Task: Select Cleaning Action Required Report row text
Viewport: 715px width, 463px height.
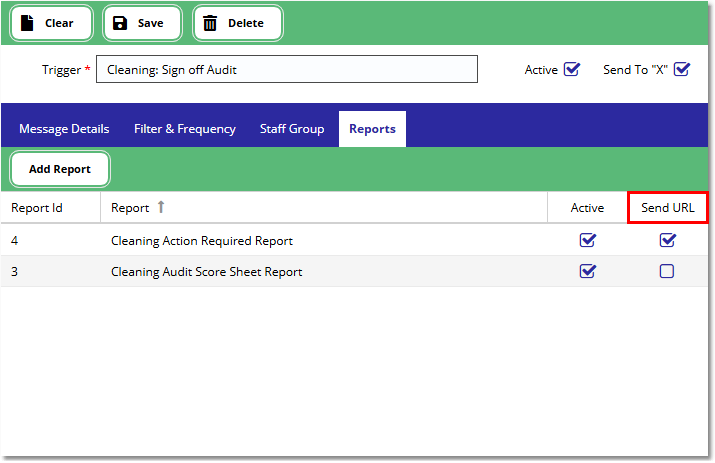Action: click(x=202, y=241)
